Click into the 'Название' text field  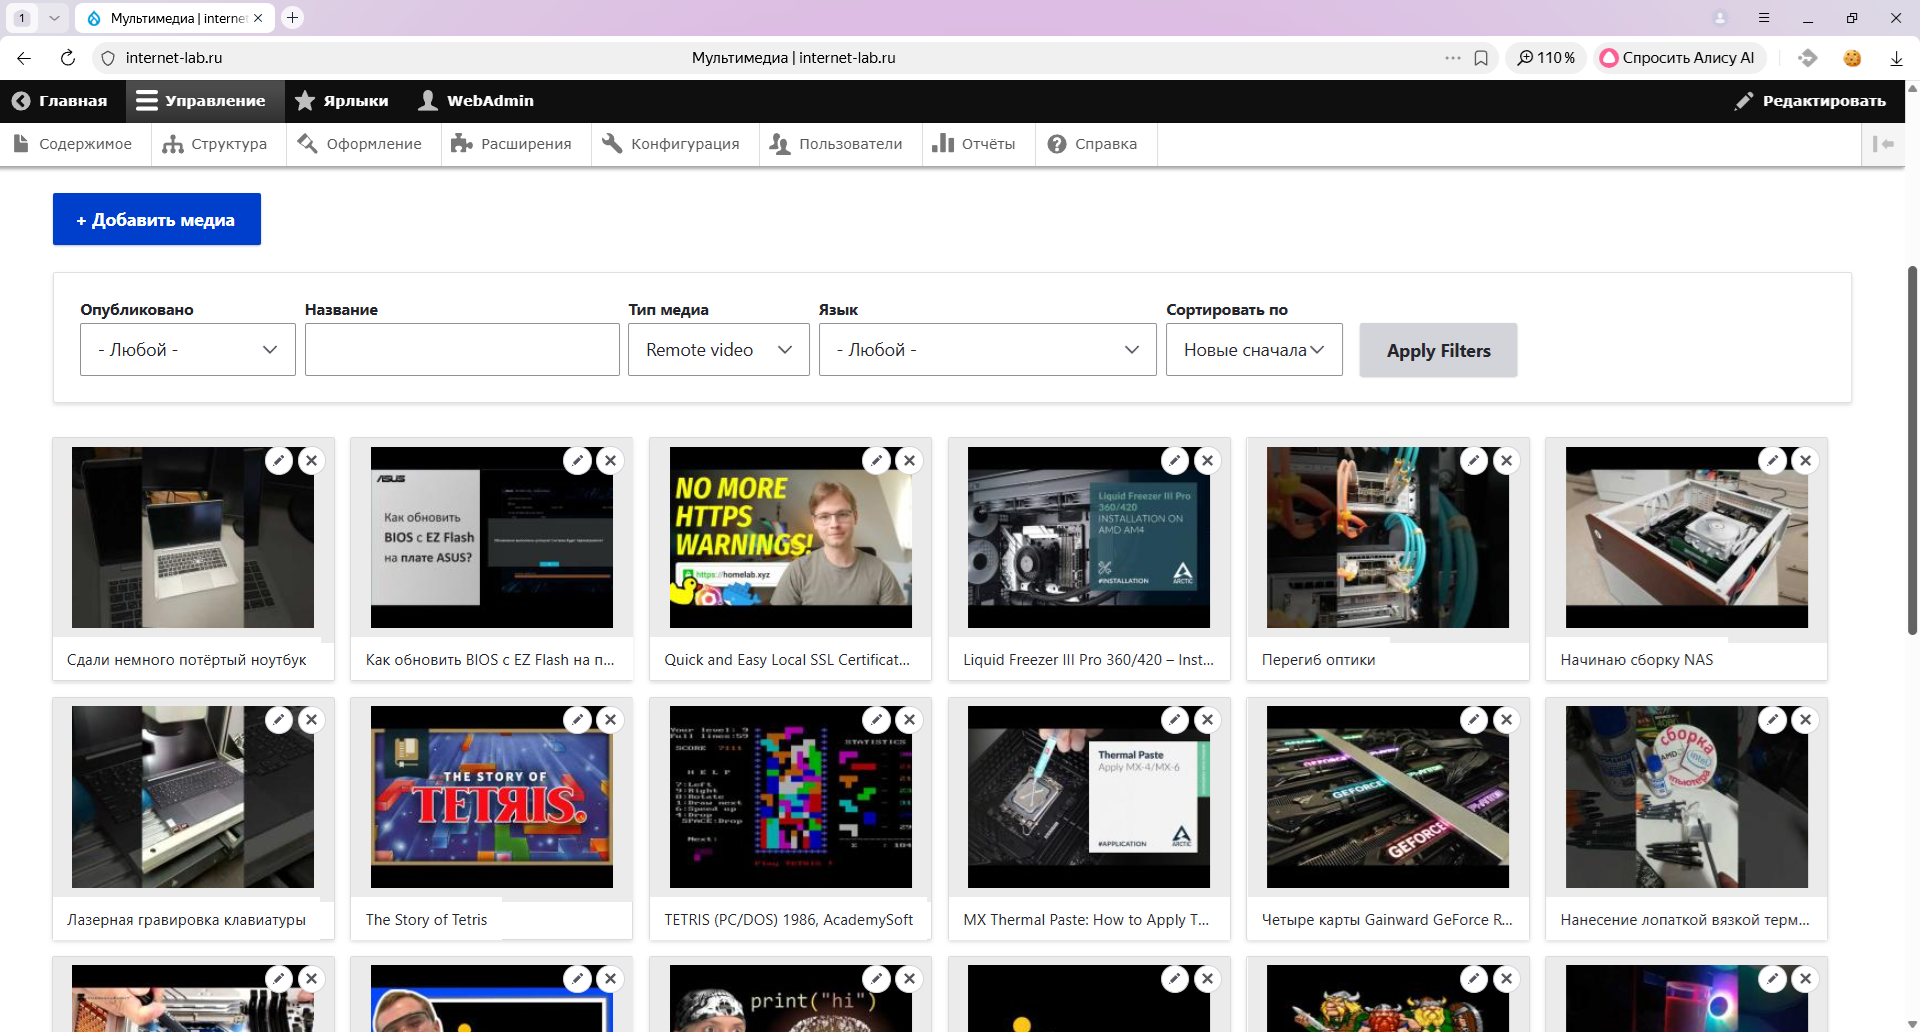coord(462,350)
